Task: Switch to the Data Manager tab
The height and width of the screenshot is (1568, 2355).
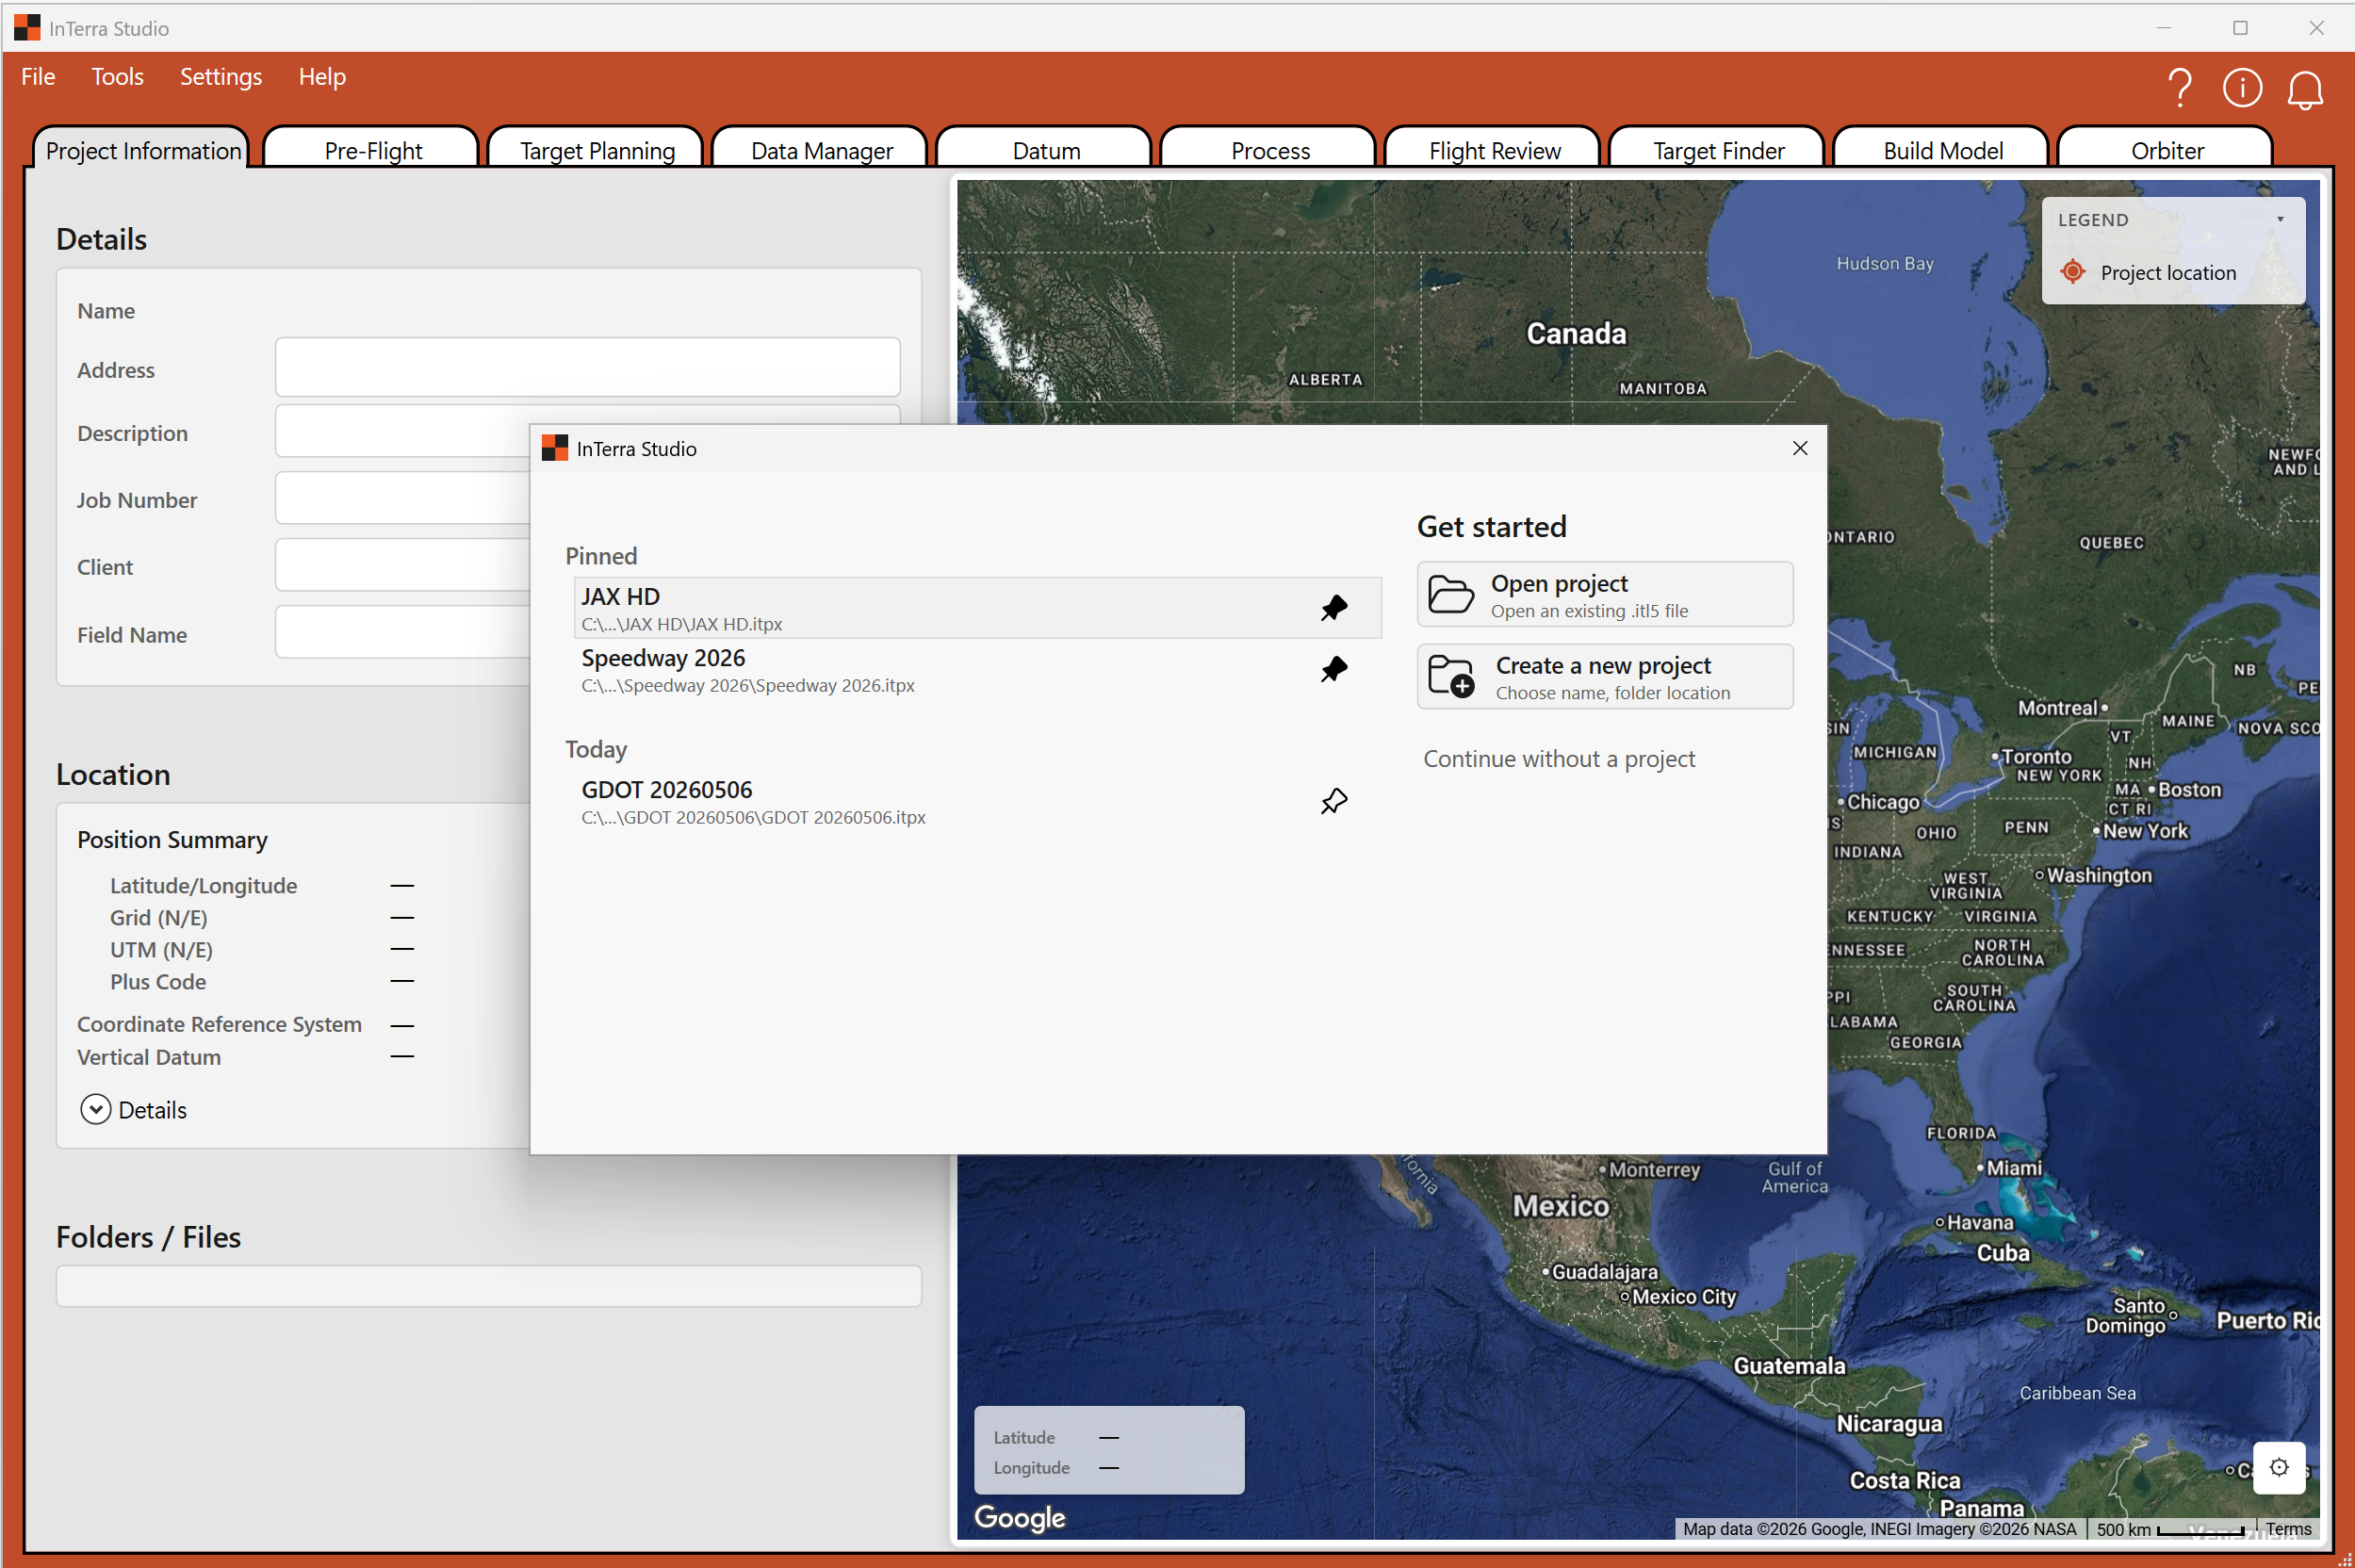Action: [822, 148]
